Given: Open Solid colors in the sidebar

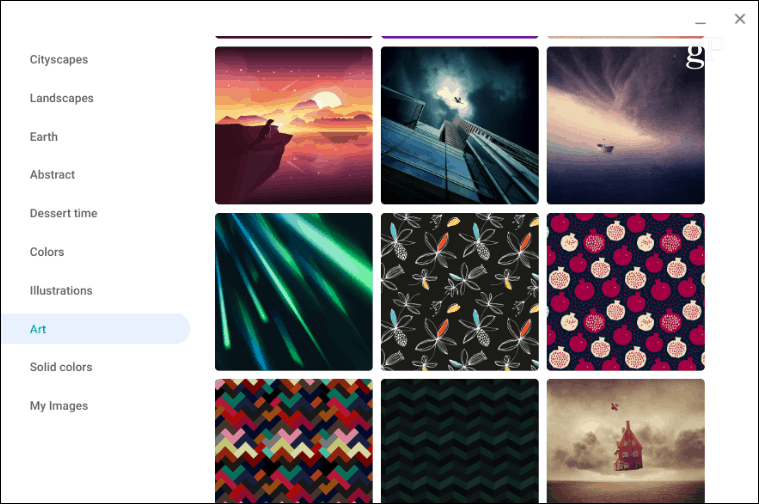Looking at the screenshot, I should tap(61, 367).
